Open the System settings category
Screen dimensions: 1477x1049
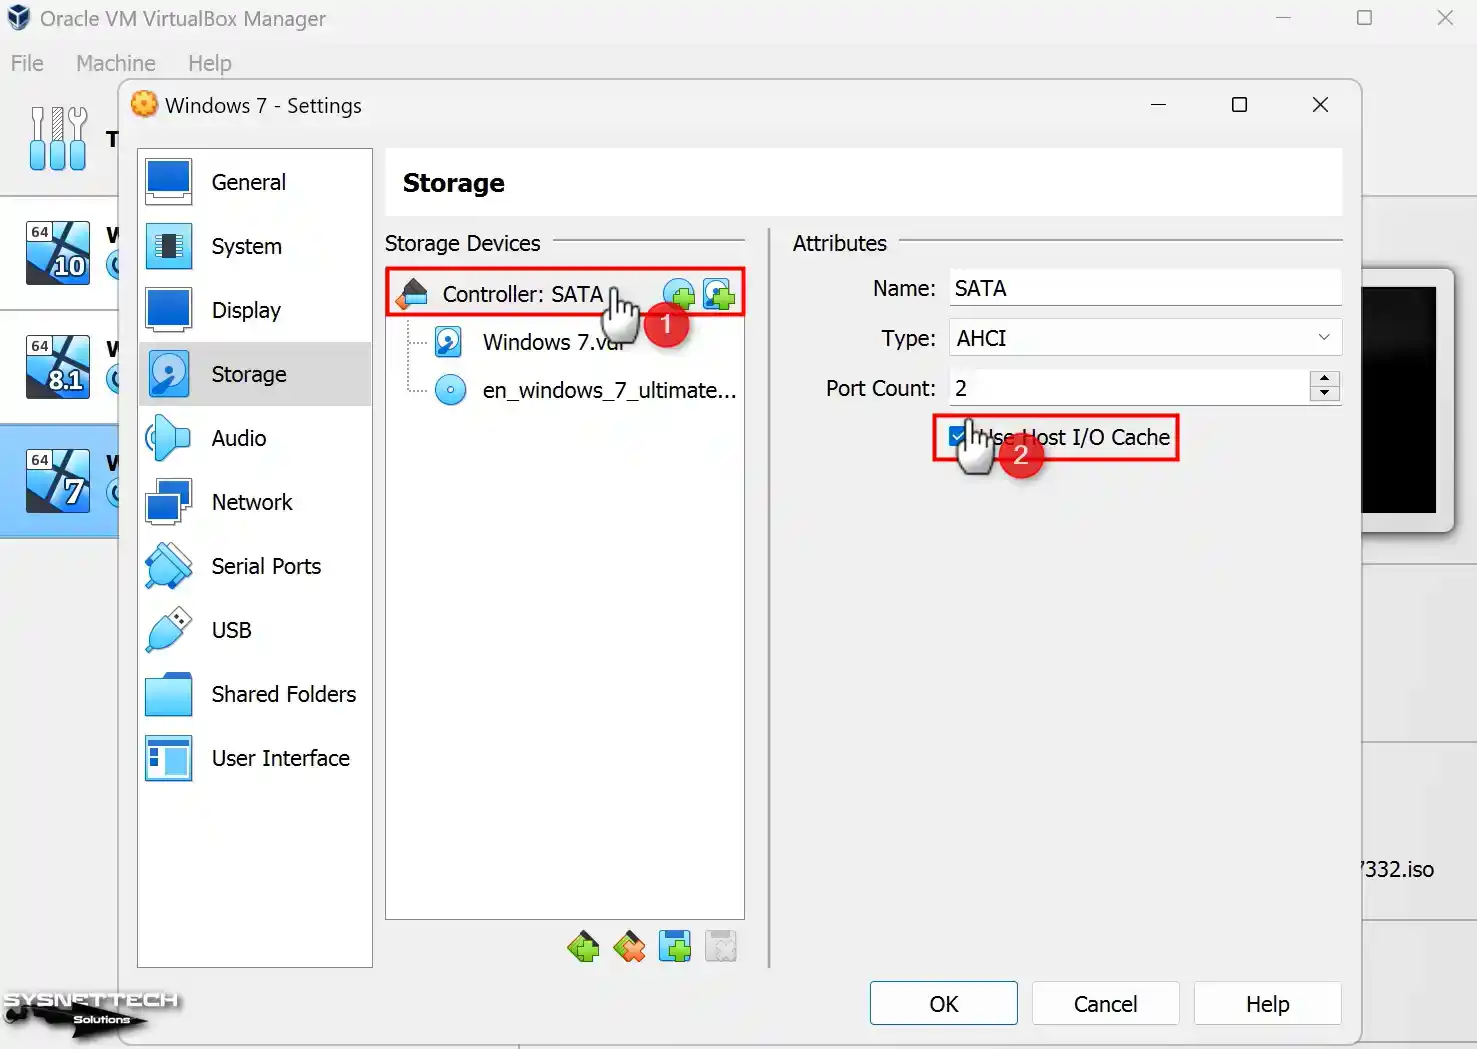point(255,246)
